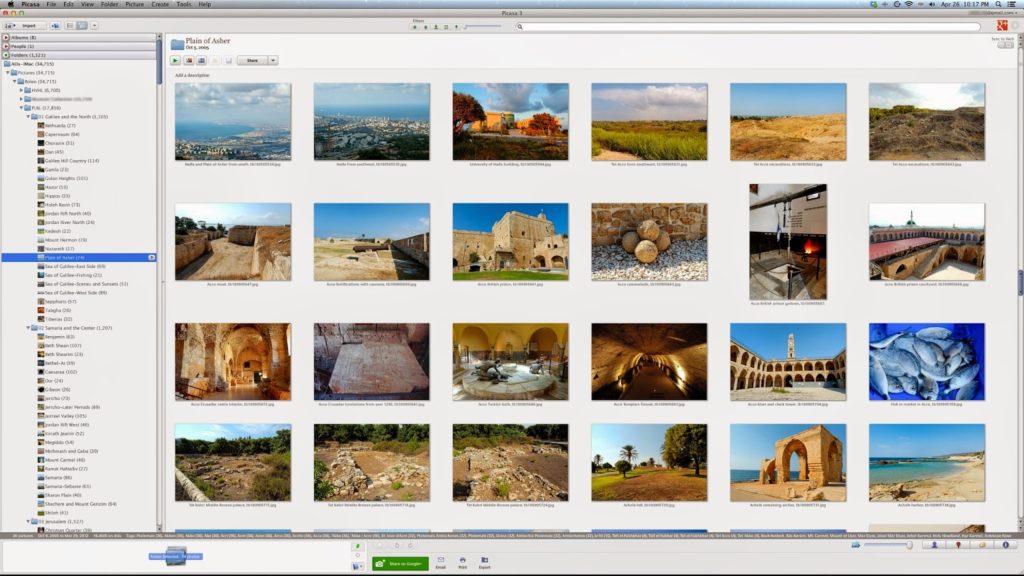Click the Play Fullscreen Slideshow icon
1024x576 pixels.
click(176, 61)
